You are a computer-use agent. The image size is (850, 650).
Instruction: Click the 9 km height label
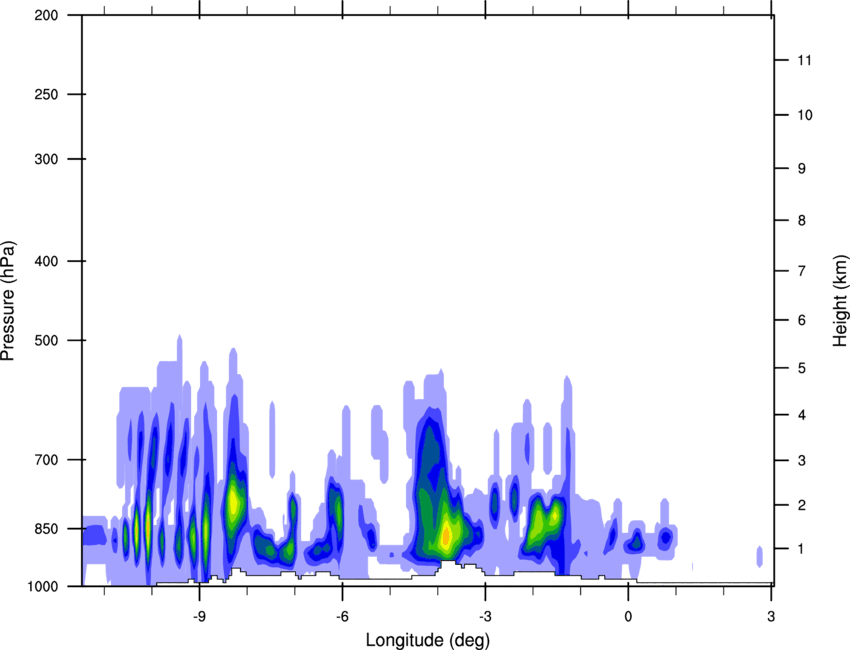pos(801,169)
